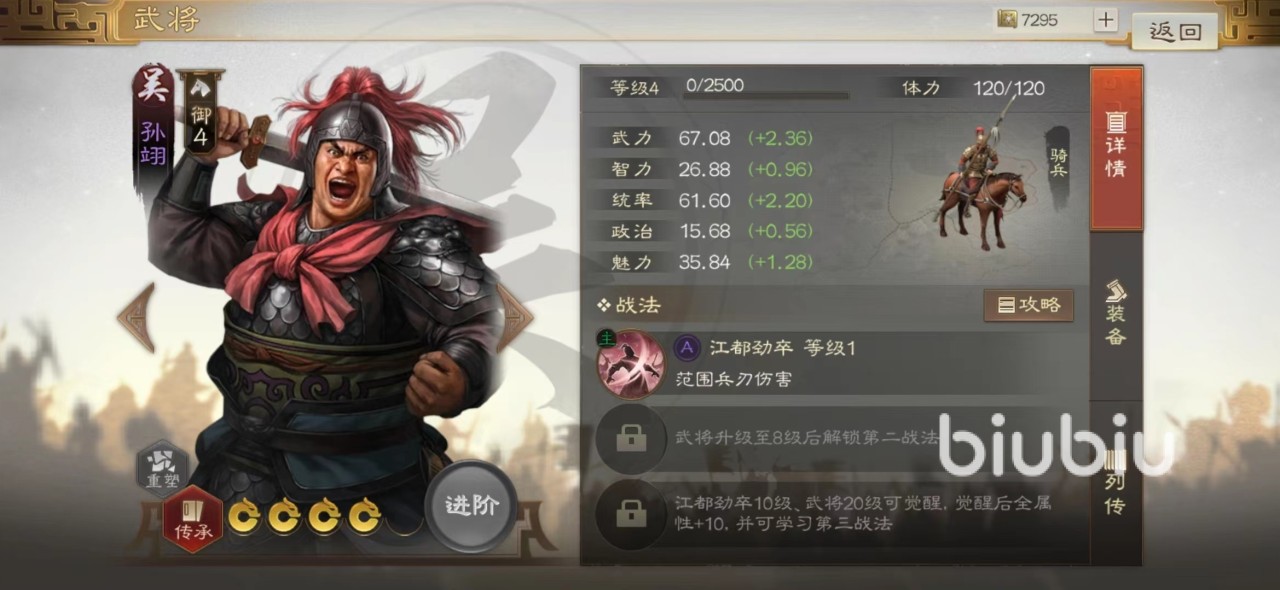1280x590 pixels.
Task: Switch to the 详情 details tab
Action: (1116, 147)
